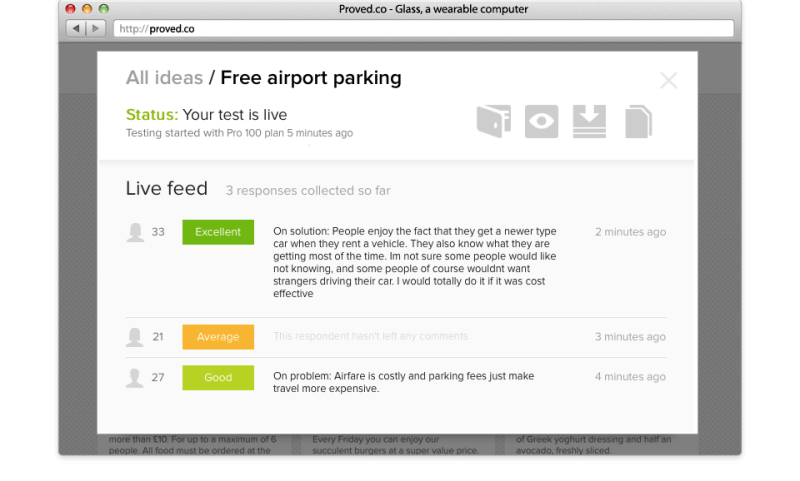Click the green Excellent rating badge

pyautogui.click(x=218, y=232)
